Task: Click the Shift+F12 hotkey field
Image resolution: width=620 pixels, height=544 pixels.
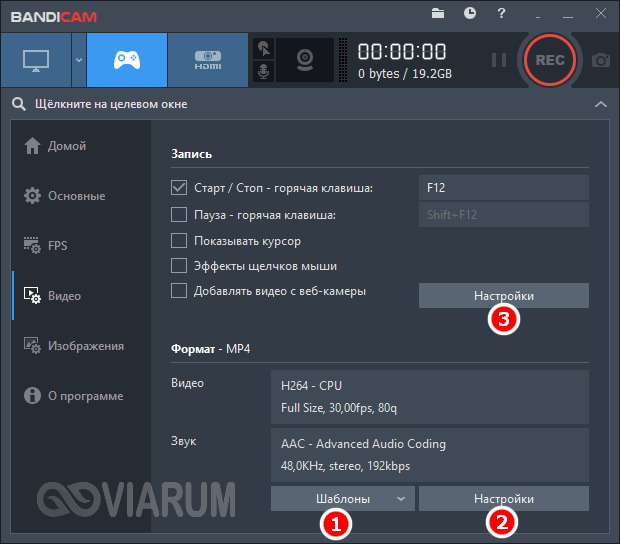Action: point(504,215)
